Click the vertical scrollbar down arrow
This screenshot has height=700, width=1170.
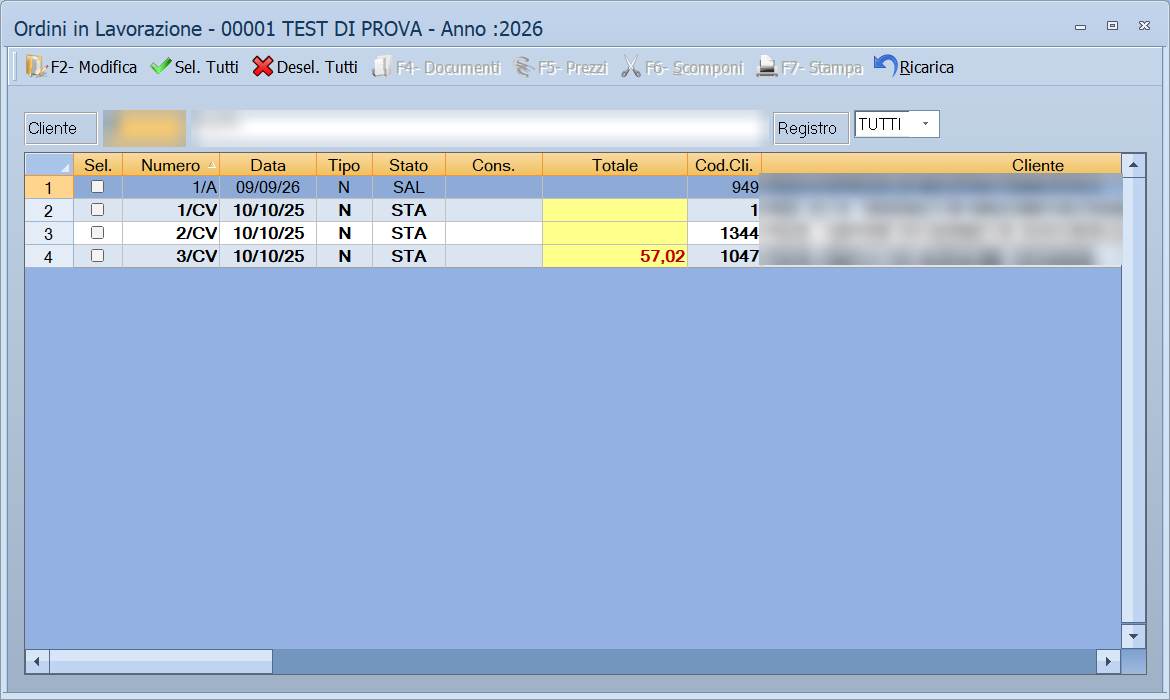1133,636
